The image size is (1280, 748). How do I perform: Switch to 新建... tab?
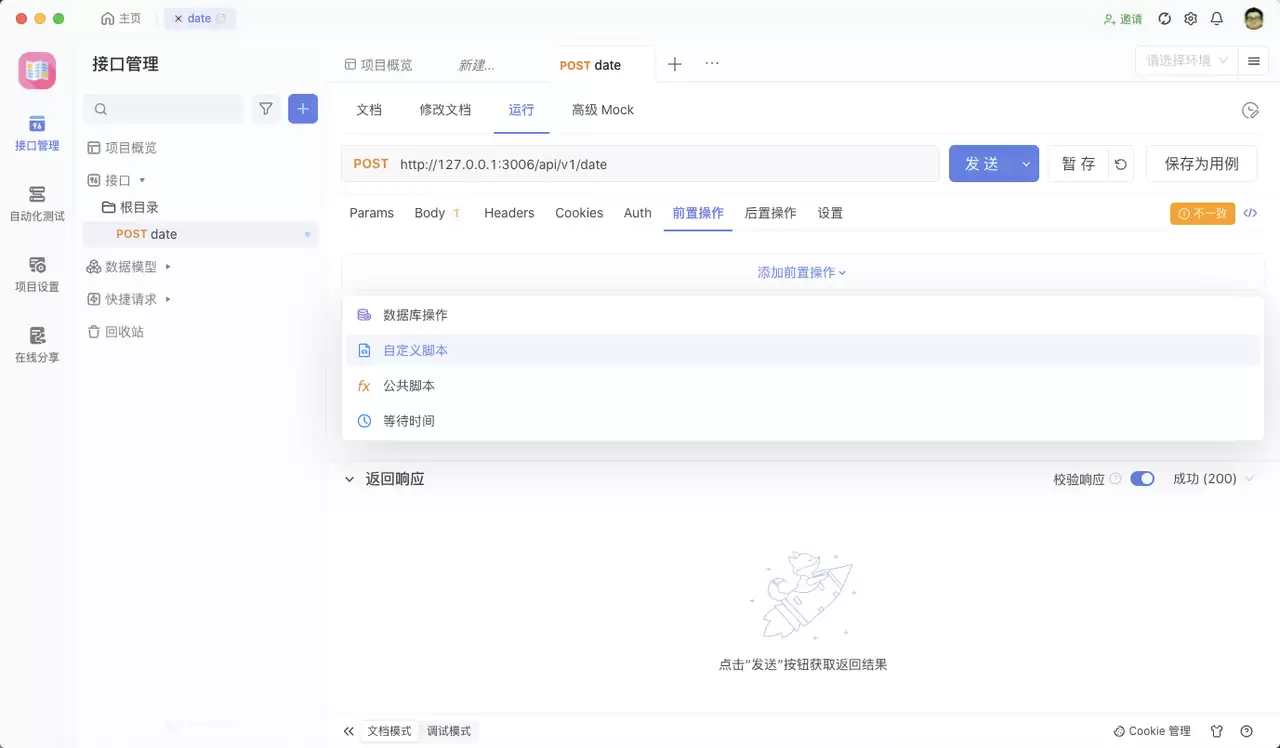coord(476,65)
